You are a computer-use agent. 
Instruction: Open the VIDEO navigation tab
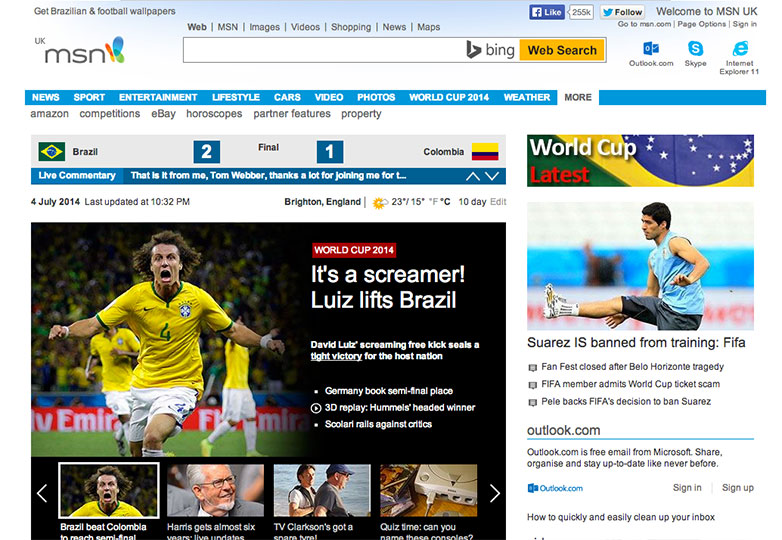[329, 97]
